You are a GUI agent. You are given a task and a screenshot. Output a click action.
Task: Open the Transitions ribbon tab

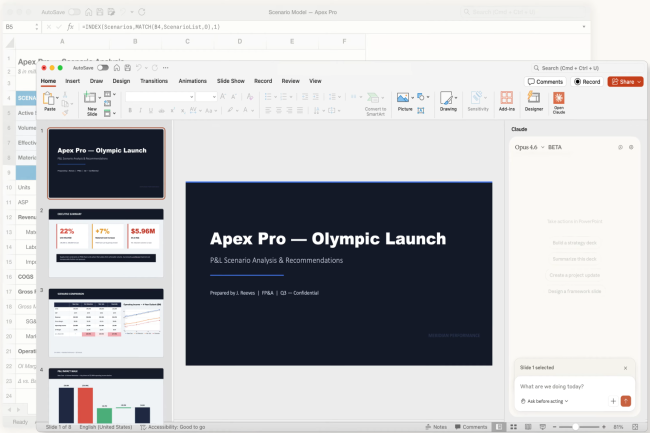pyautogui.click(x=154, y=80)
